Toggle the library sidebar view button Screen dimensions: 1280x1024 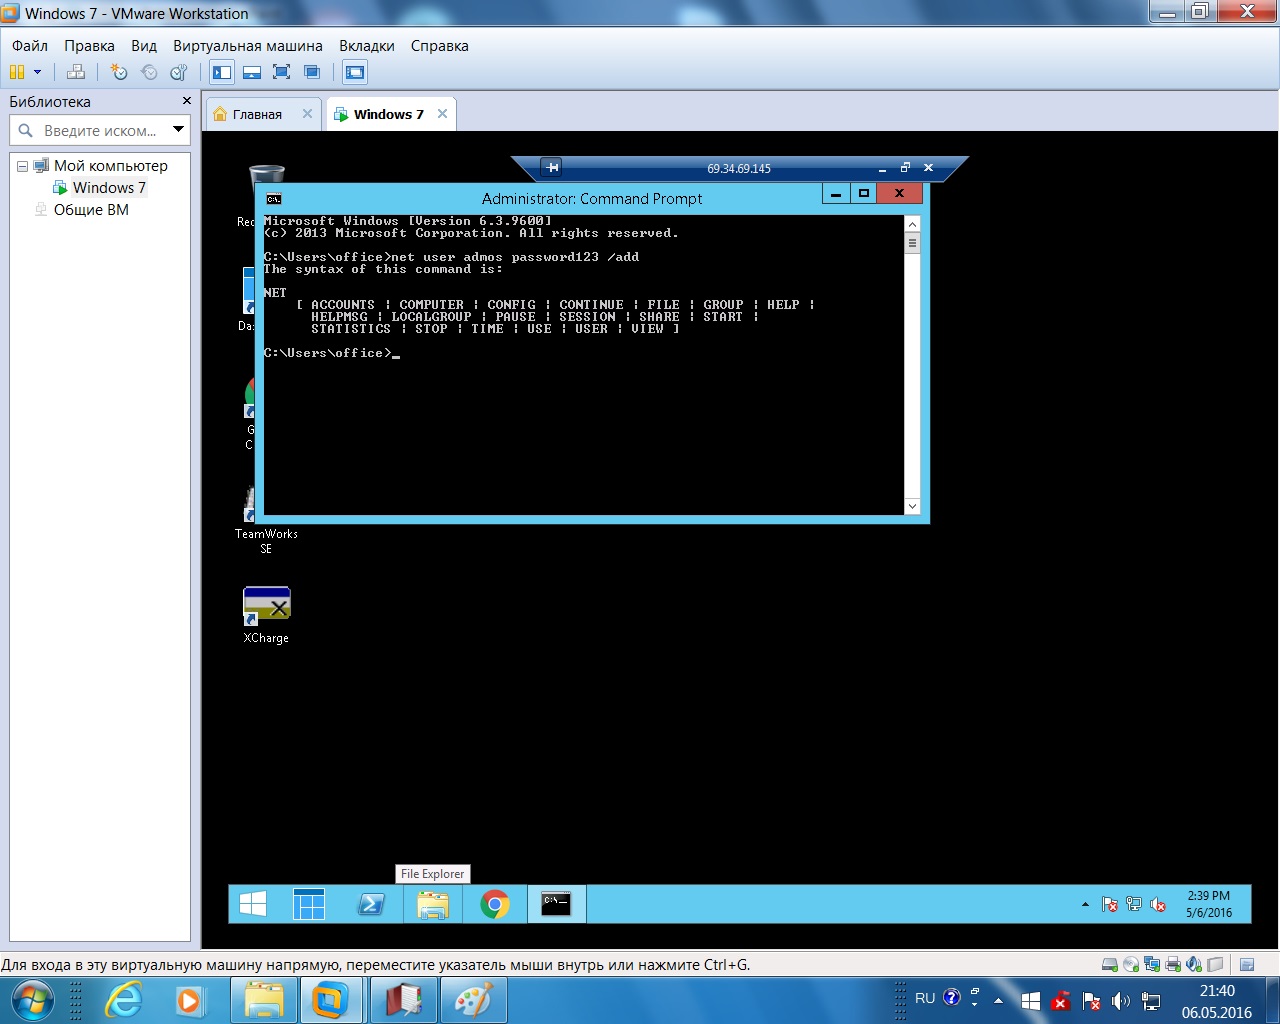click(x=222, y=72)
